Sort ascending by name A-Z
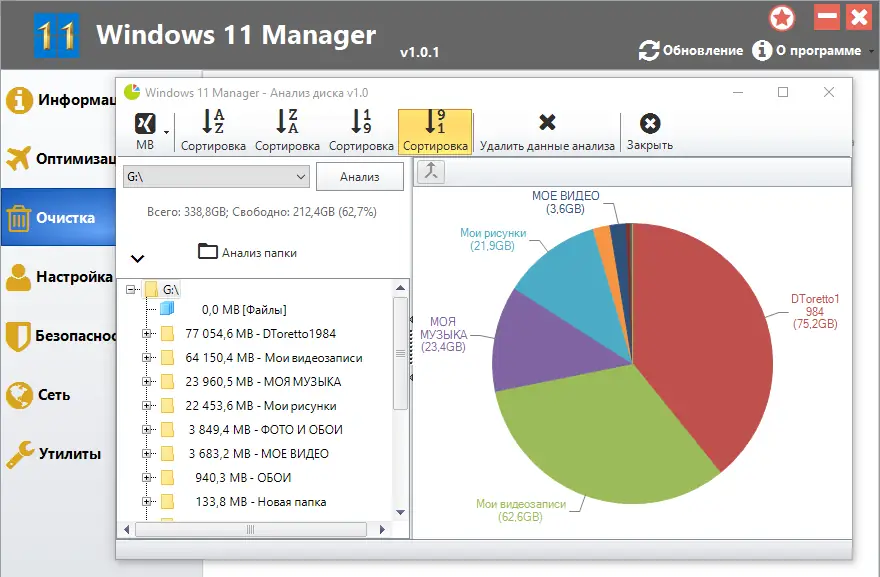880x577 pixels. tap(213, 131)
